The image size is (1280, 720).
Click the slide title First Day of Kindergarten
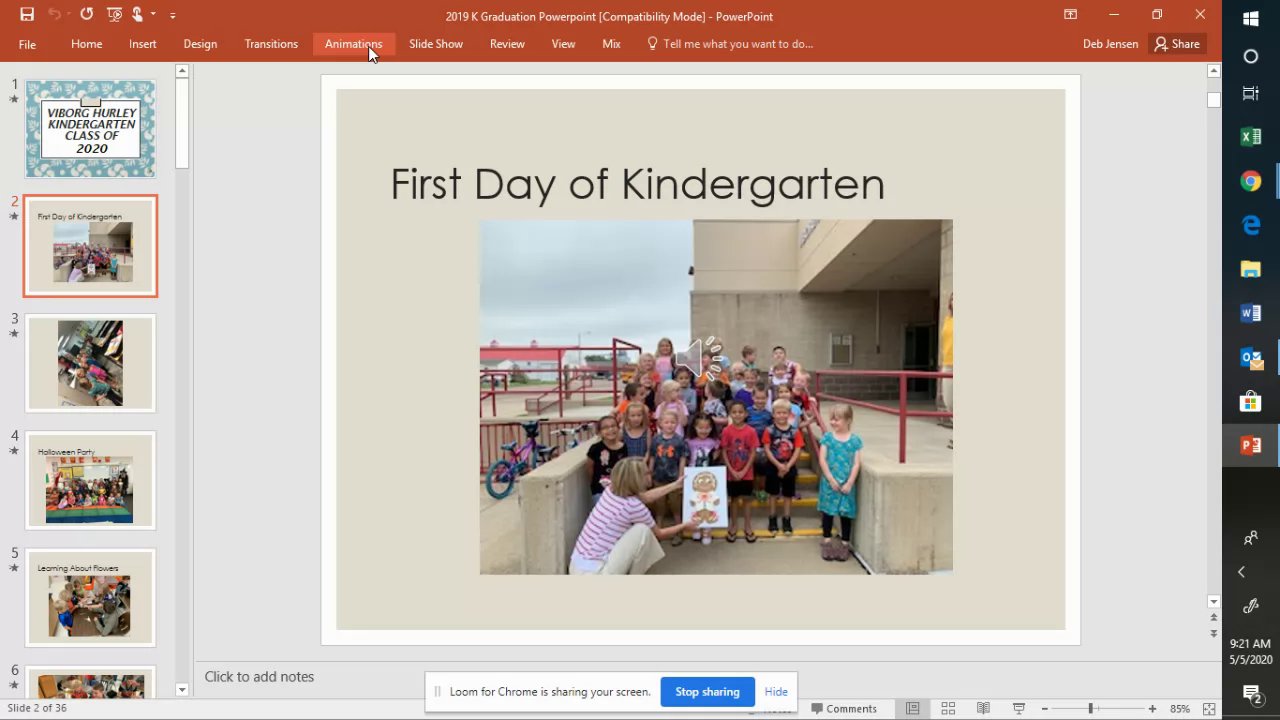pyautogui.click(x=638, y=185)
